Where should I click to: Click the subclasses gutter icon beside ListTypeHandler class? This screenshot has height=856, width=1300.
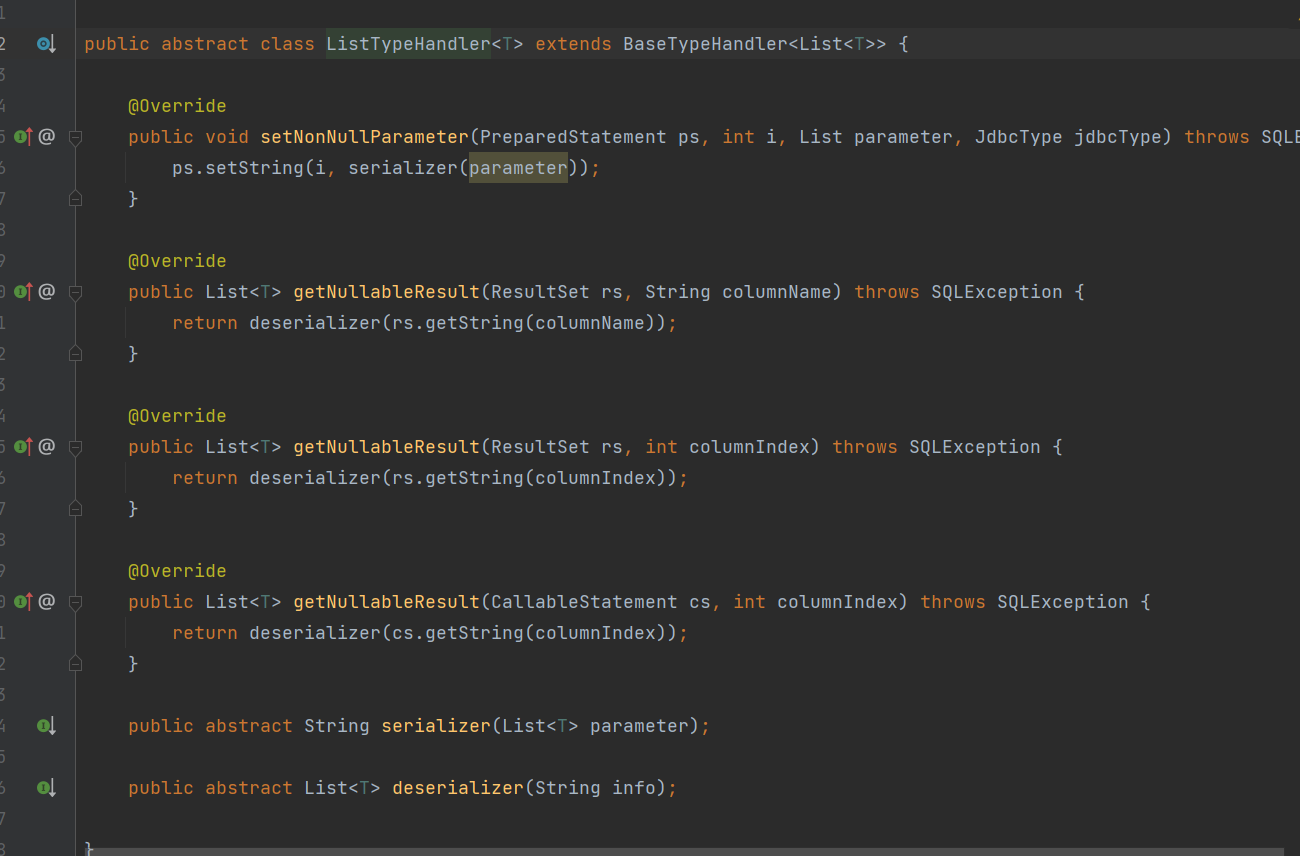pos(45,44)
